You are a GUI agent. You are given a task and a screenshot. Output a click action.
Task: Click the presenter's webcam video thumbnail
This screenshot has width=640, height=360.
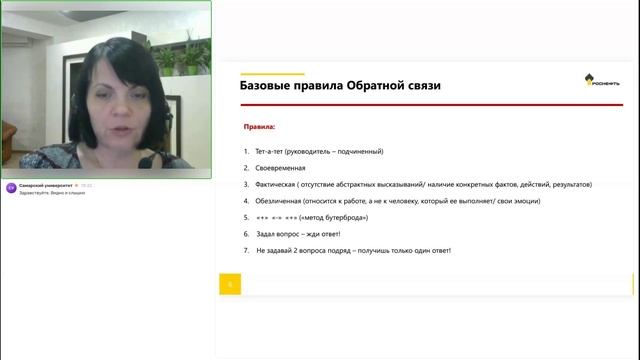[106, 89]
